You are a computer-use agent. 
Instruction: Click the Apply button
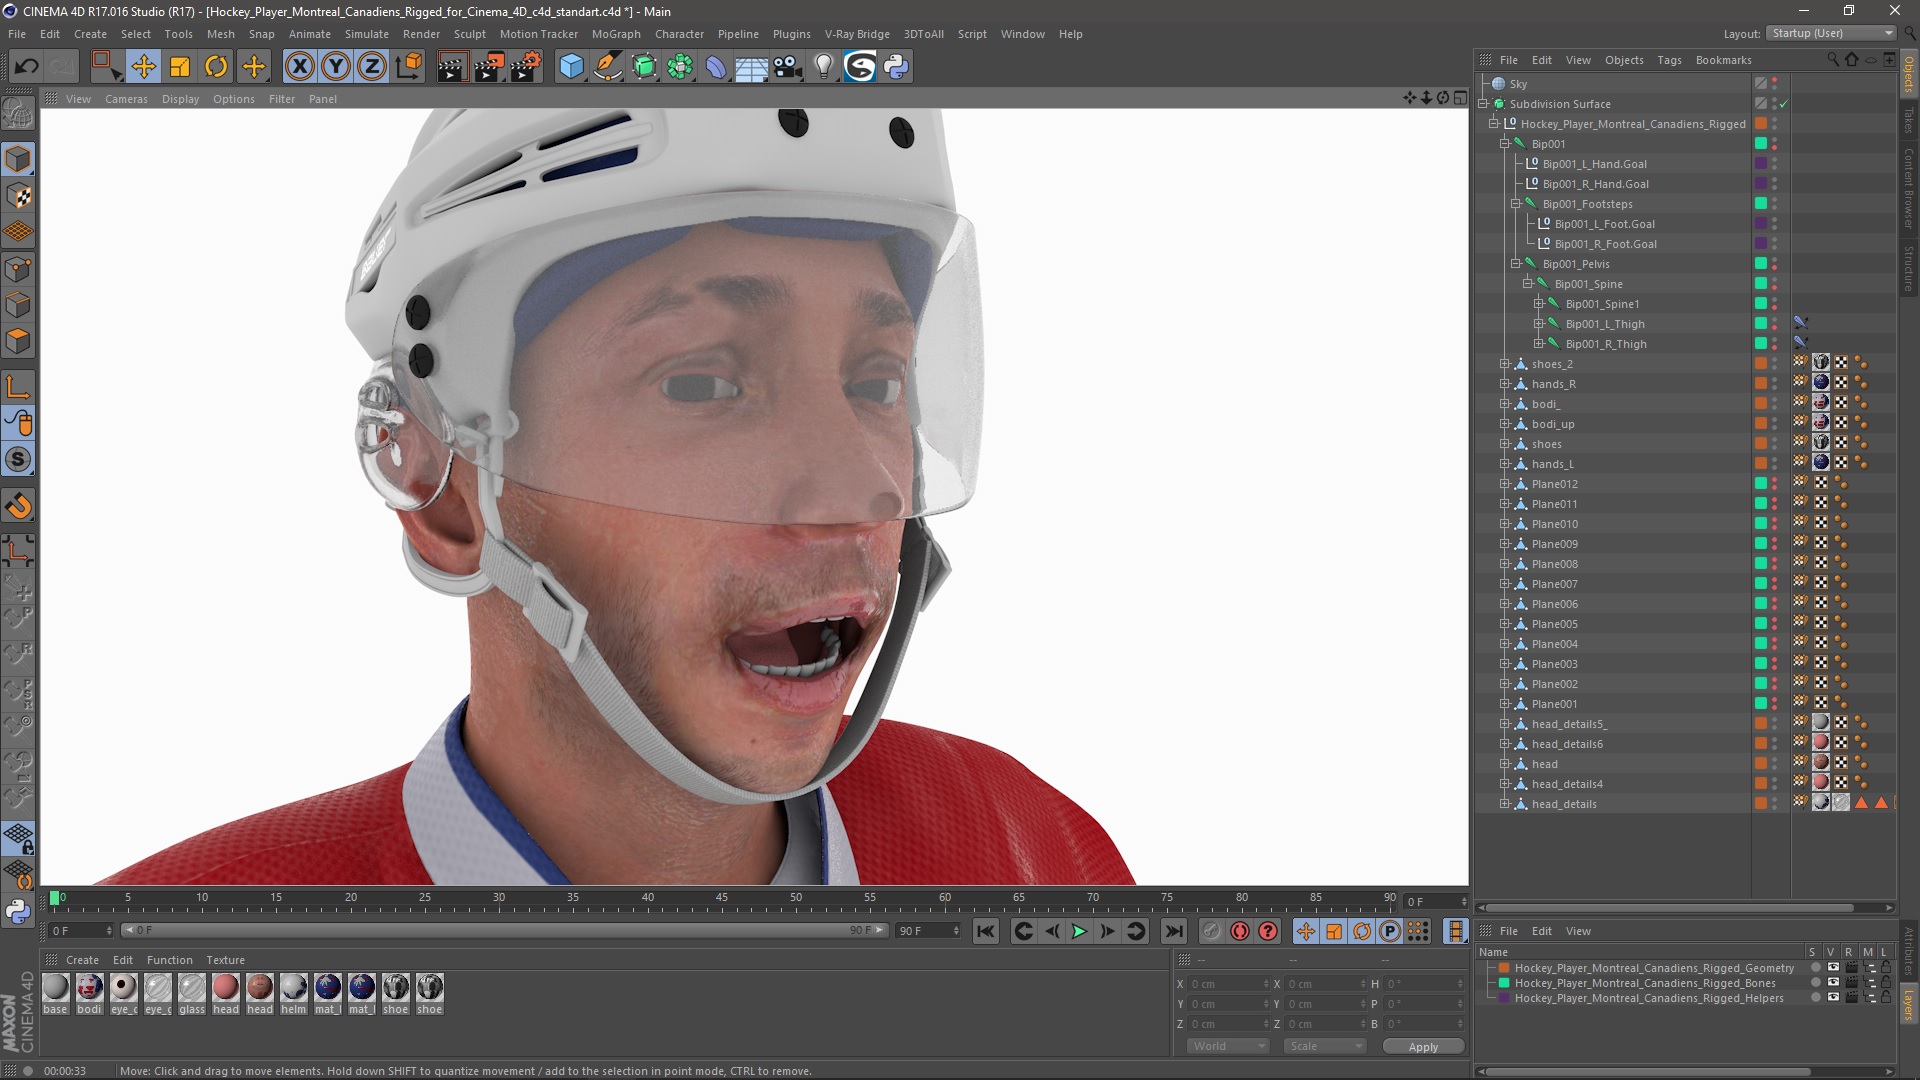pos(1423,1047)
